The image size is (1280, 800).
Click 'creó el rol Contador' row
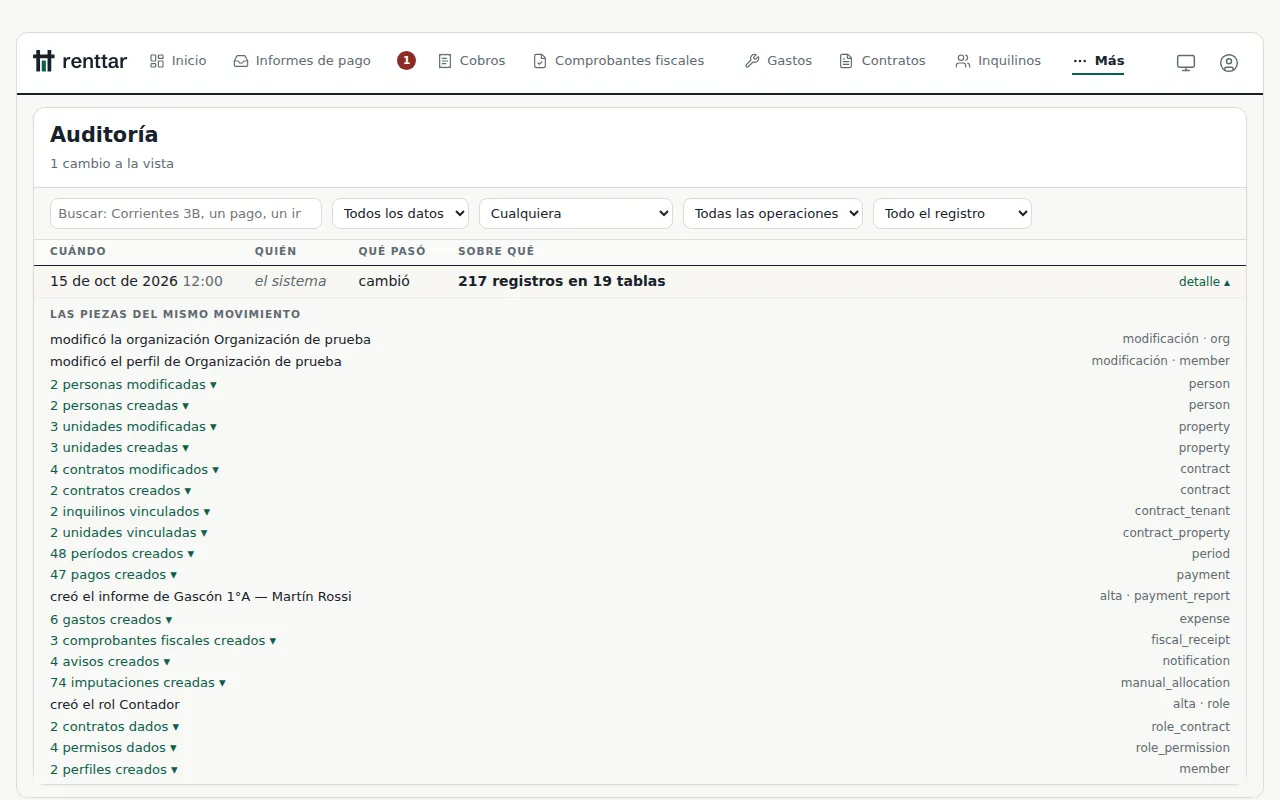640,705
